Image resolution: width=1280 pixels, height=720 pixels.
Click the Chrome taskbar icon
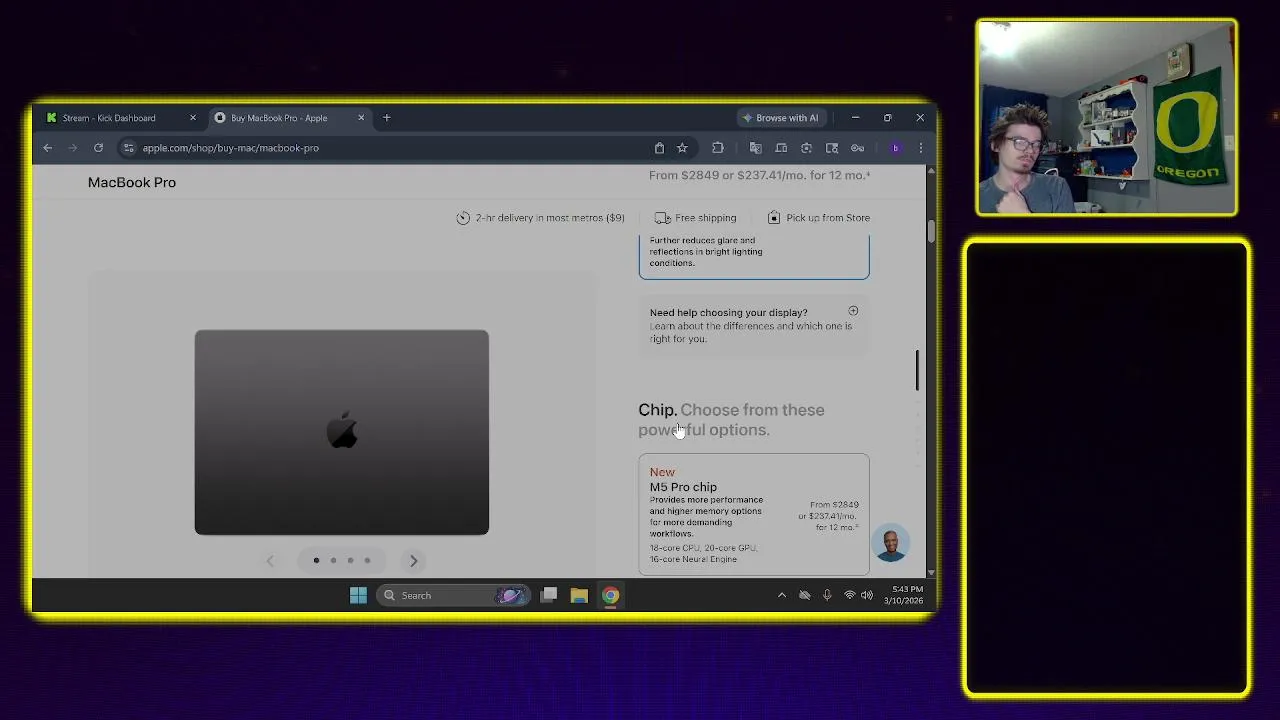pos(610,596)
